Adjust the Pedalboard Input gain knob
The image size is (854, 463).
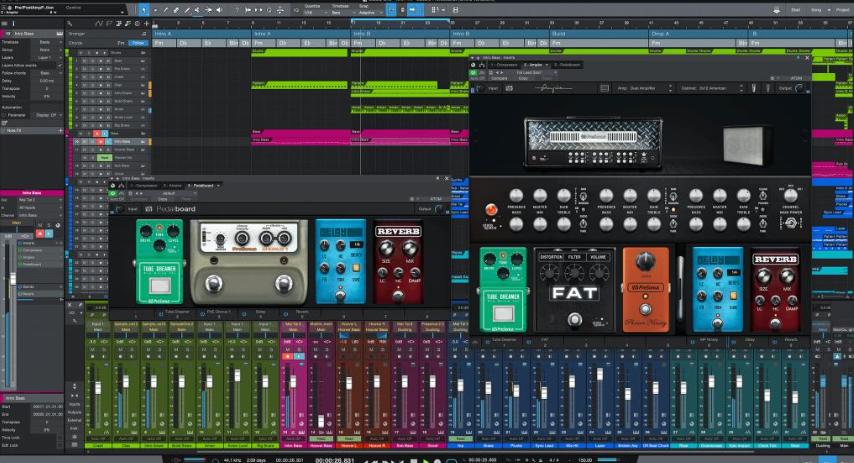(x=119, y=209)
